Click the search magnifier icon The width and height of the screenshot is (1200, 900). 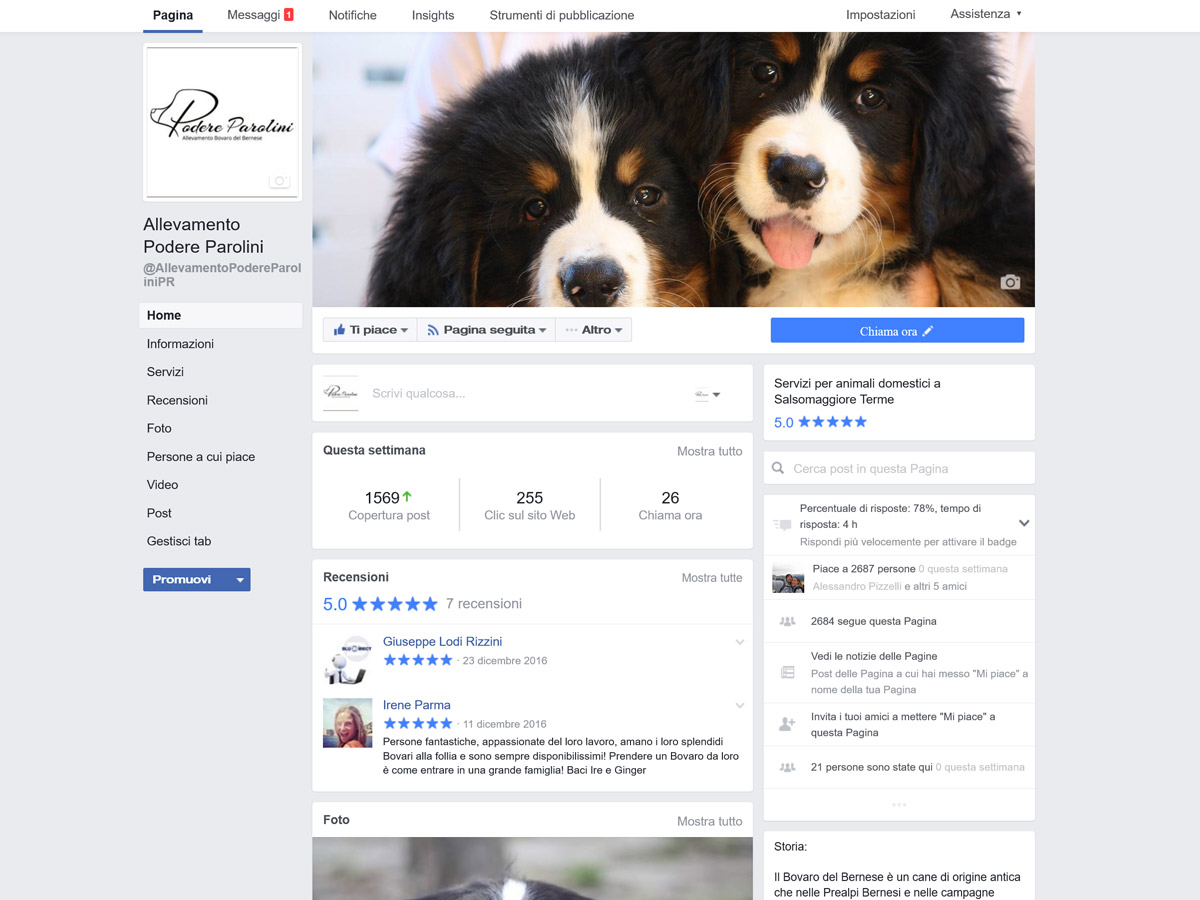tap(779, 468)
